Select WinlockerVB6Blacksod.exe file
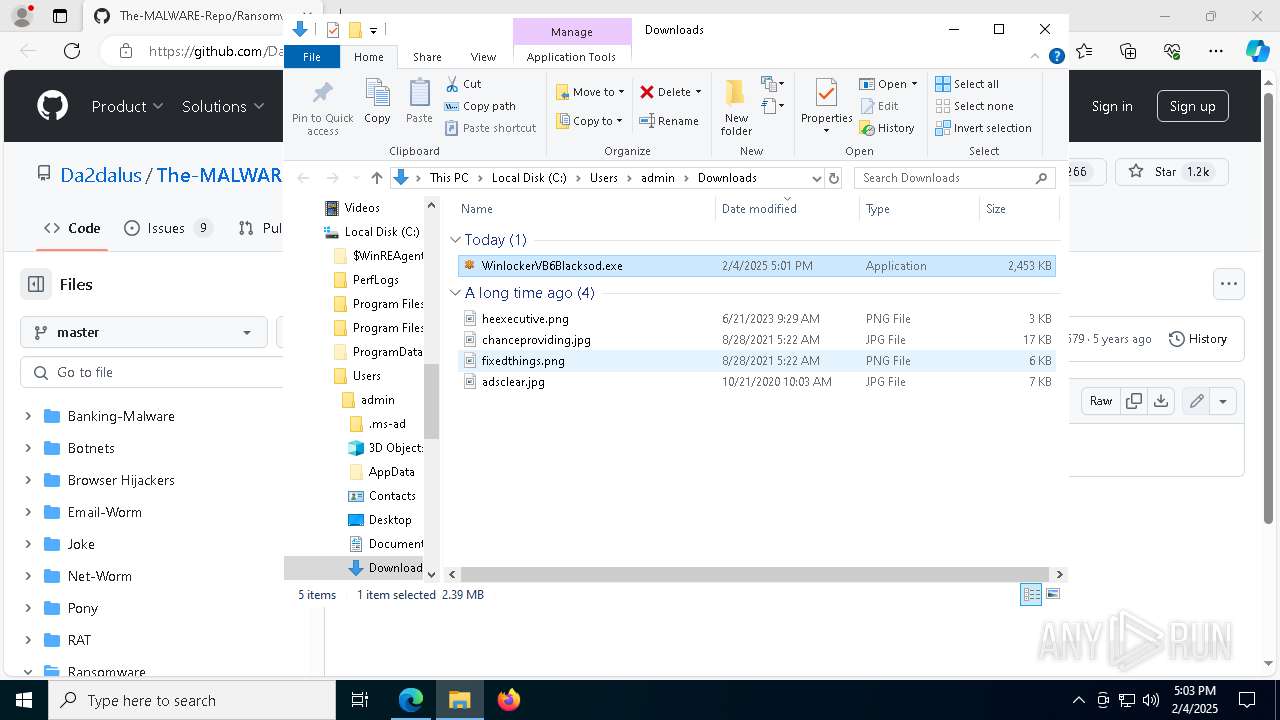 coord(552,266)
